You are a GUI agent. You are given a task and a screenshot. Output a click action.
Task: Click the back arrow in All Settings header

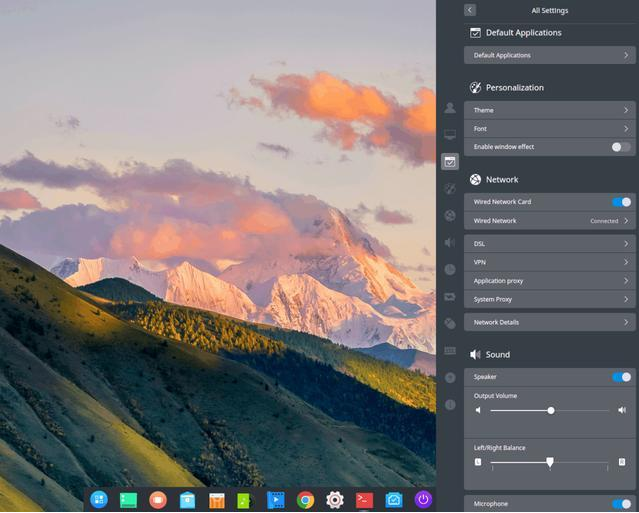470,10
